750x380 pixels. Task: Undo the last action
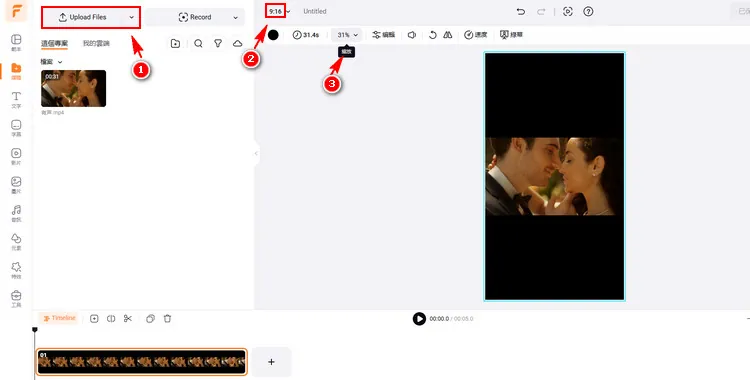(x=521, y=11)
